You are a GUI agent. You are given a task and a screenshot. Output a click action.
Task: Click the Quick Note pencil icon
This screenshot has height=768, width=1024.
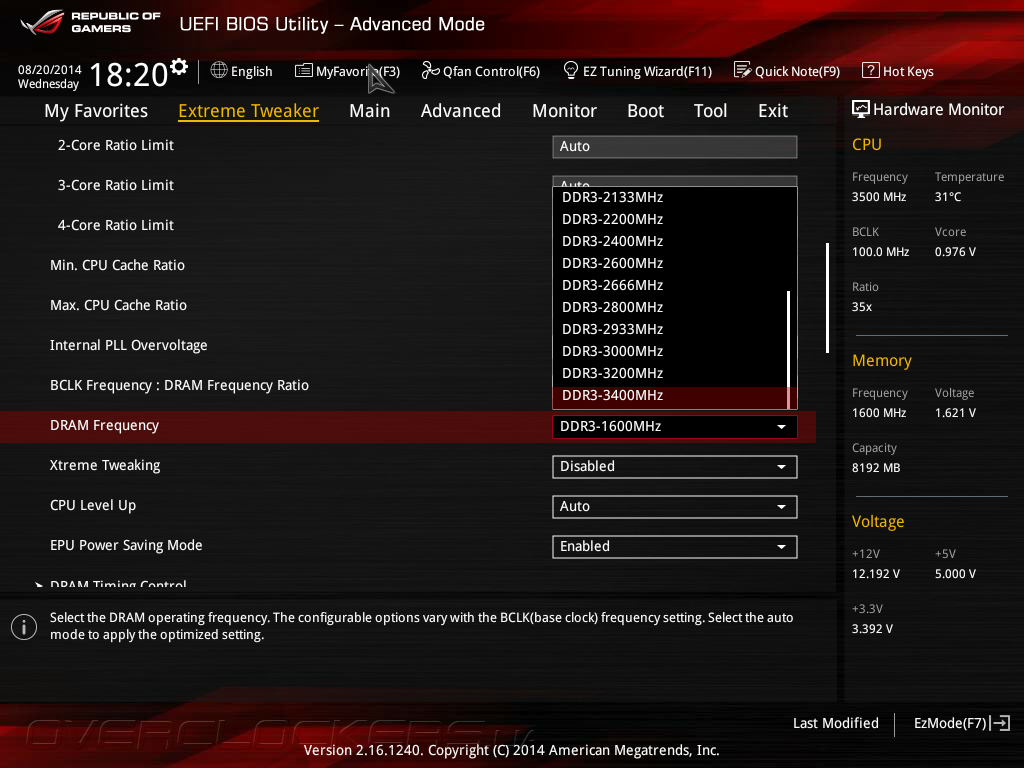743,70
